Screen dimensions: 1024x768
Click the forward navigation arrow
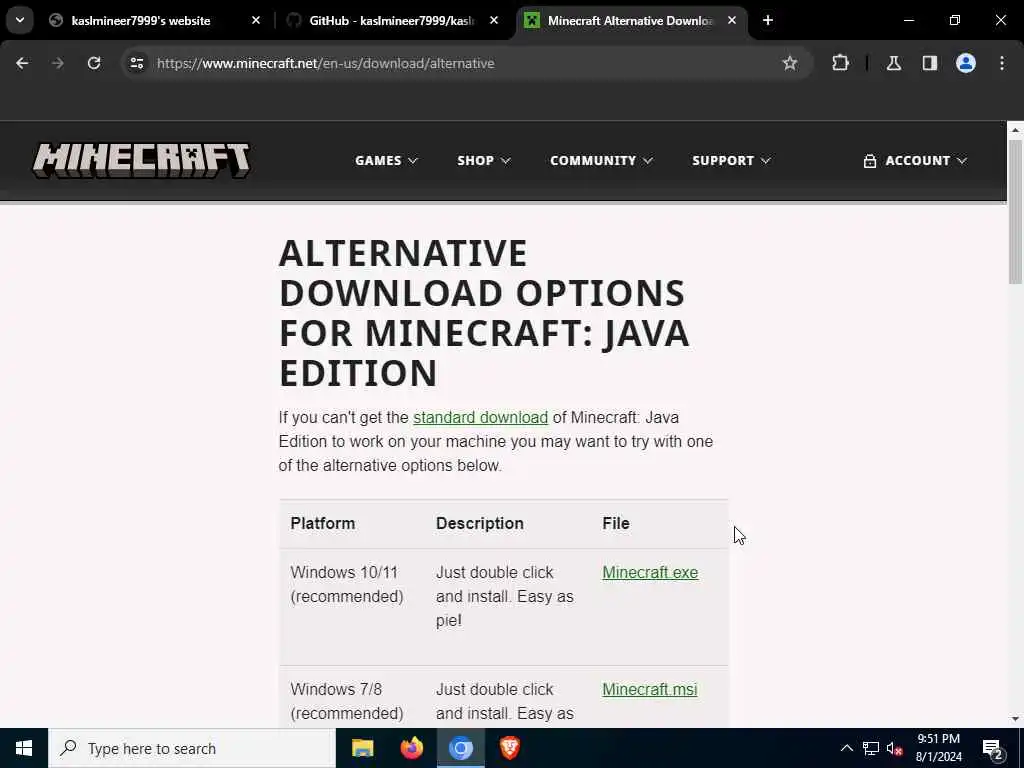57,63
